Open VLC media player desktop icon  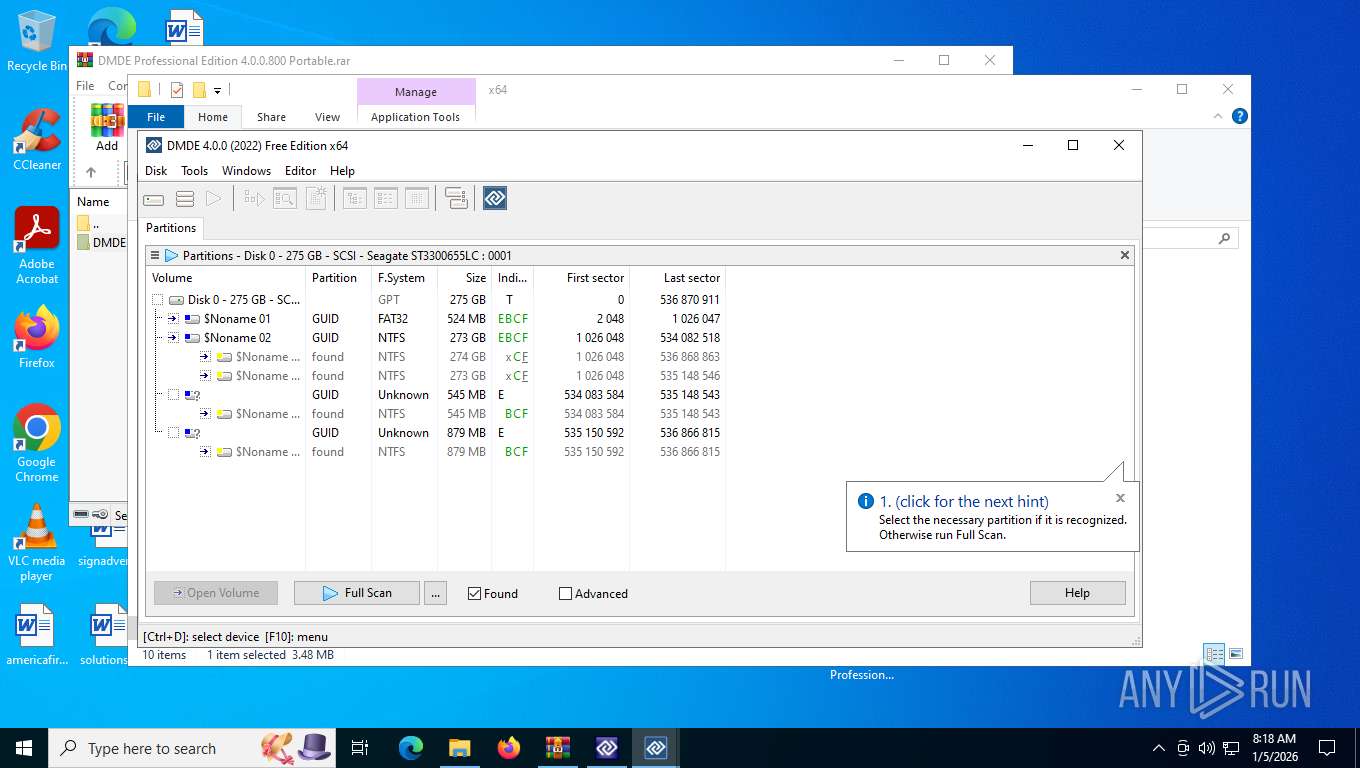click(37, 542)
